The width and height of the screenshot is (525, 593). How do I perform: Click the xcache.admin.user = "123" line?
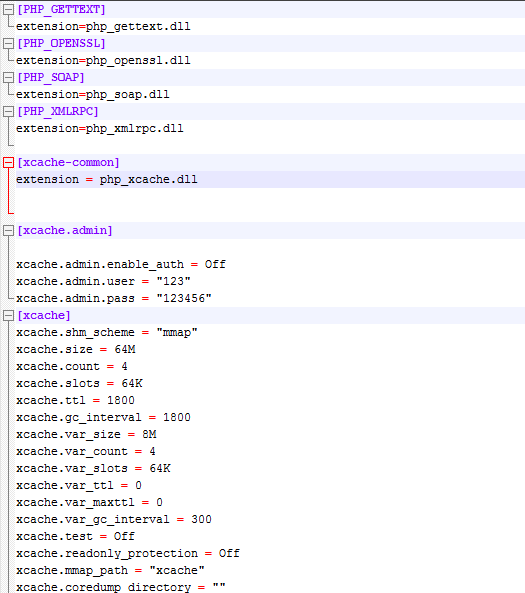coord(103,282)
